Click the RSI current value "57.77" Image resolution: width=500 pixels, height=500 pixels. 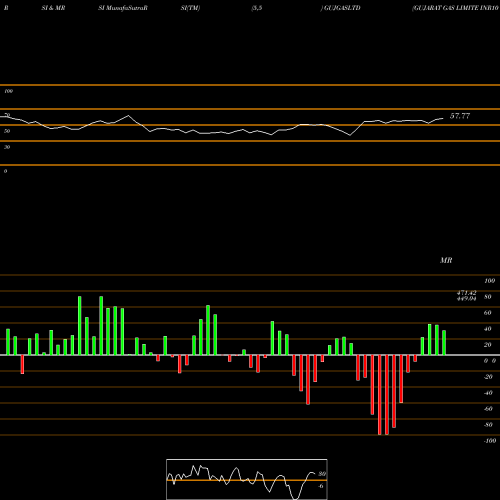460,116
